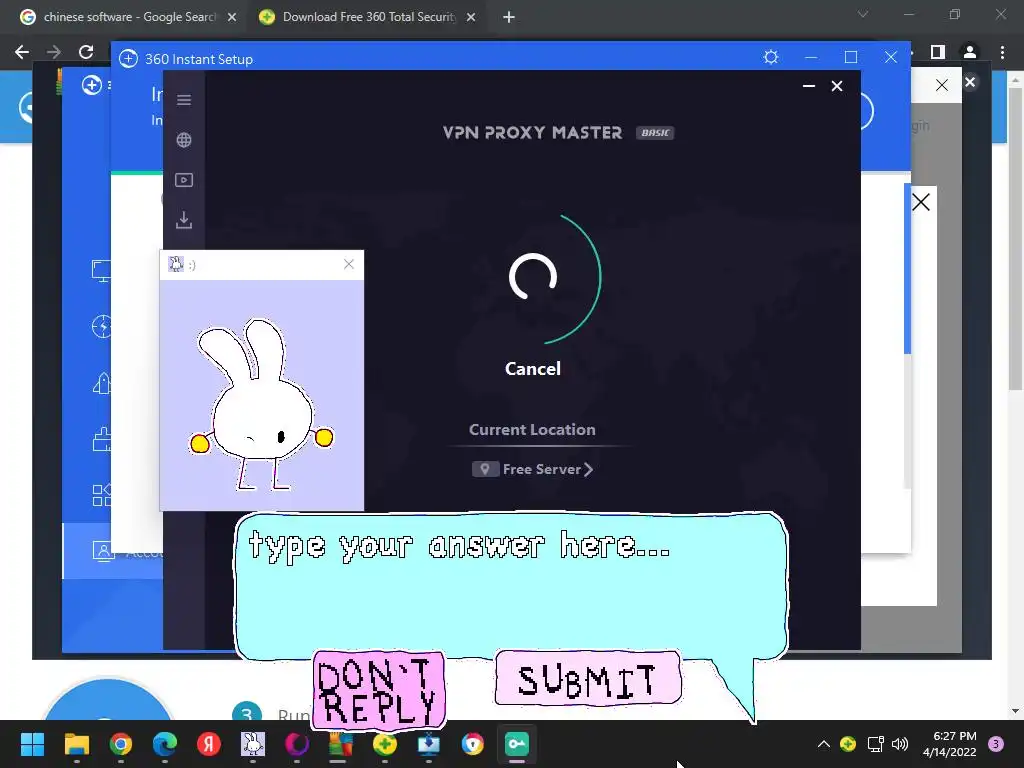Open the monitor checkup icon in 360 sidebar
Image resolution: width=1024 pixels, height=768 pixels.
click(x=101, y=270)
